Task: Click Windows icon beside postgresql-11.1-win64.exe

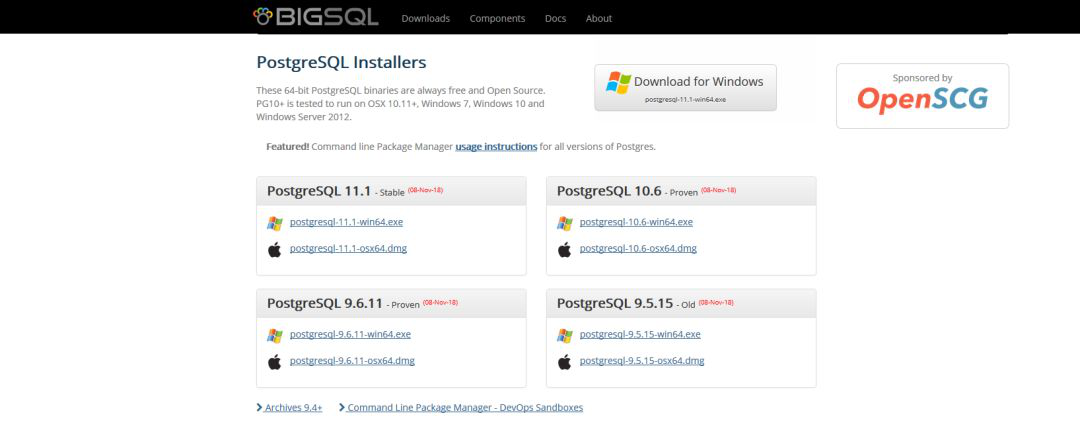Action: point(275,223)
